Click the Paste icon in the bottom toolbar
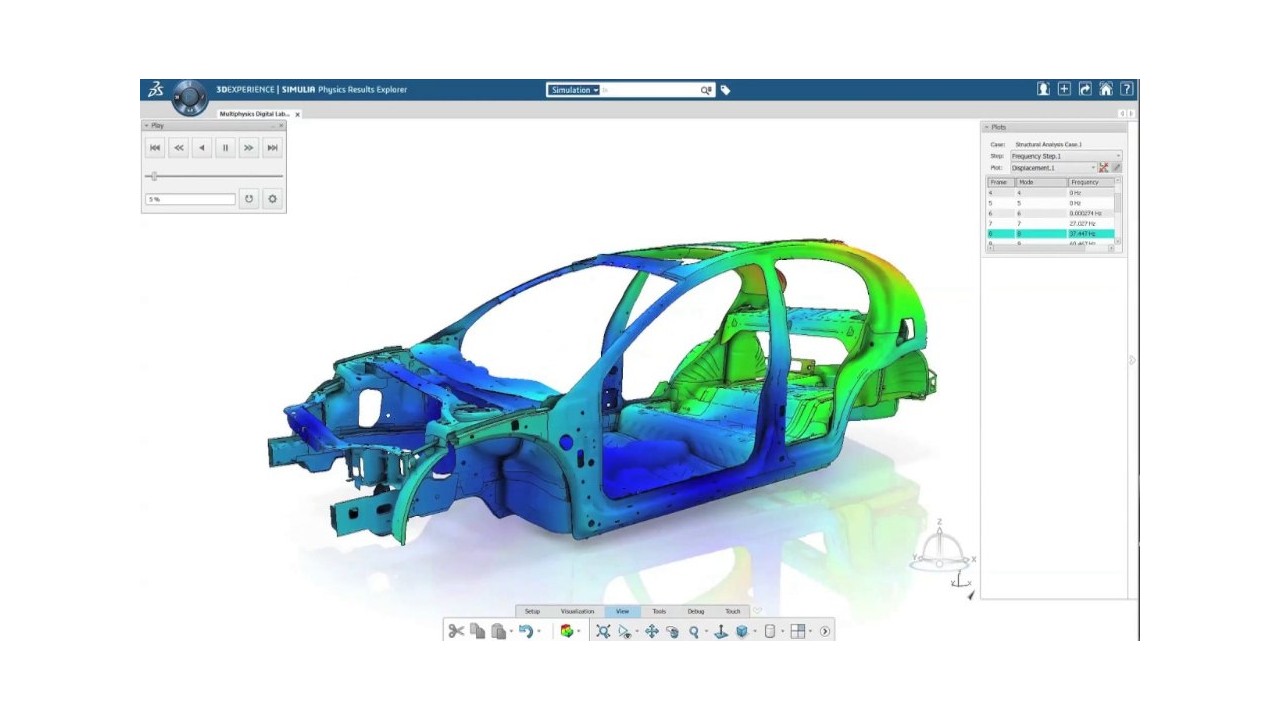Image resolution: width=1280 pixels, height=720 pixels. coord(498,631)
